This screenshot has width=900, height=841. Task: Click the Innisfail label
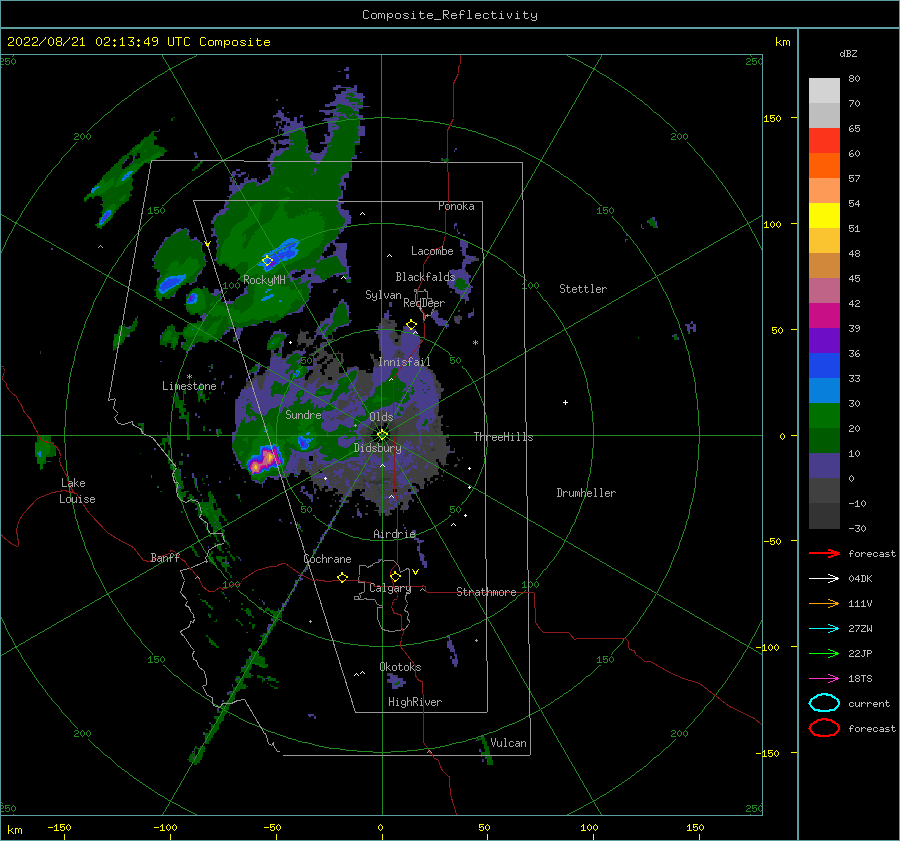[404, 362]
